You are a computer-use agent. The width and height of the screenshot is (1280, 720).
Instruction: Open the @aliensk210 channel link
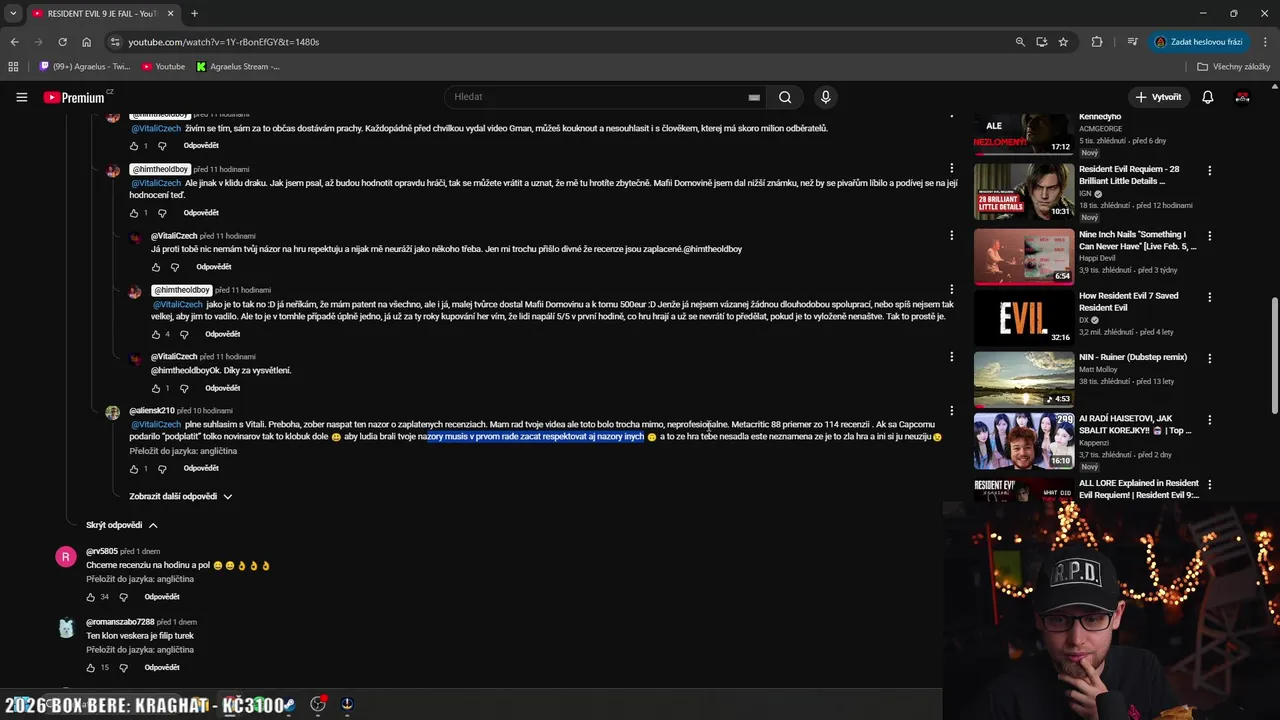click(152, 411)
